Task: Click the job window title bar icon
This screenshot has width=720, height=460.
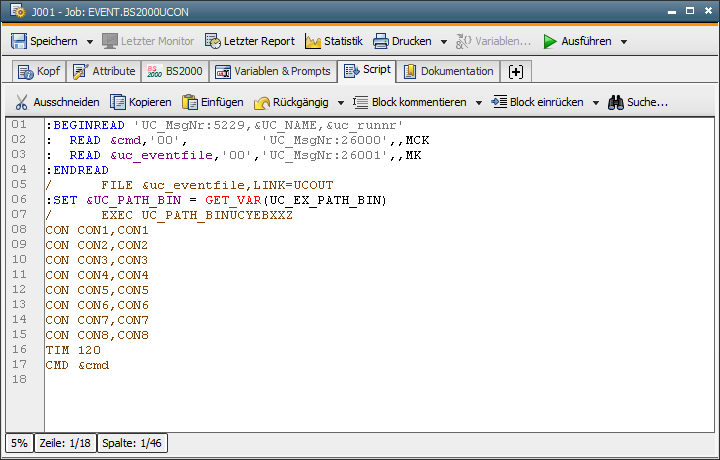Action: tap(18, 11)
